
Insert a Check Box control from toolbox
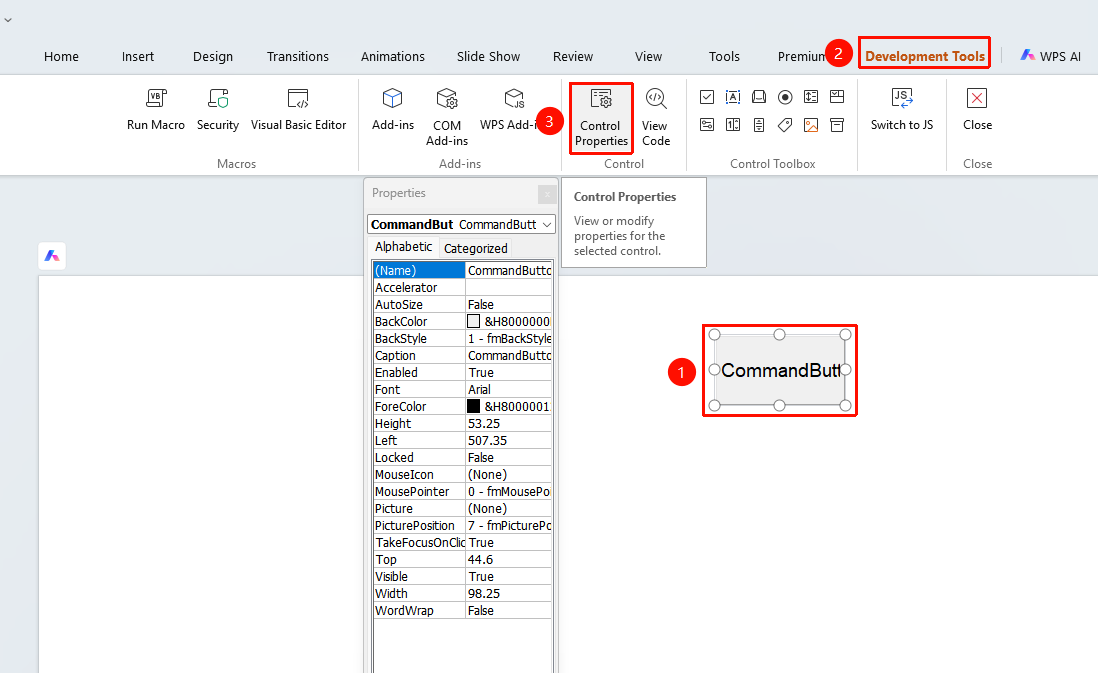707,97
